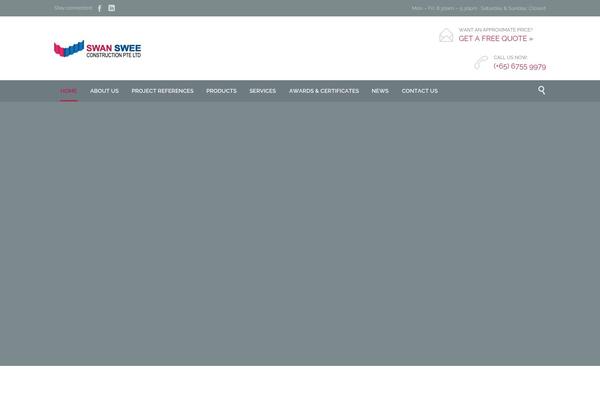Open Awards & Certificates menu item
Viewport: 600px width, 400px height.
[x=324, y=91]
